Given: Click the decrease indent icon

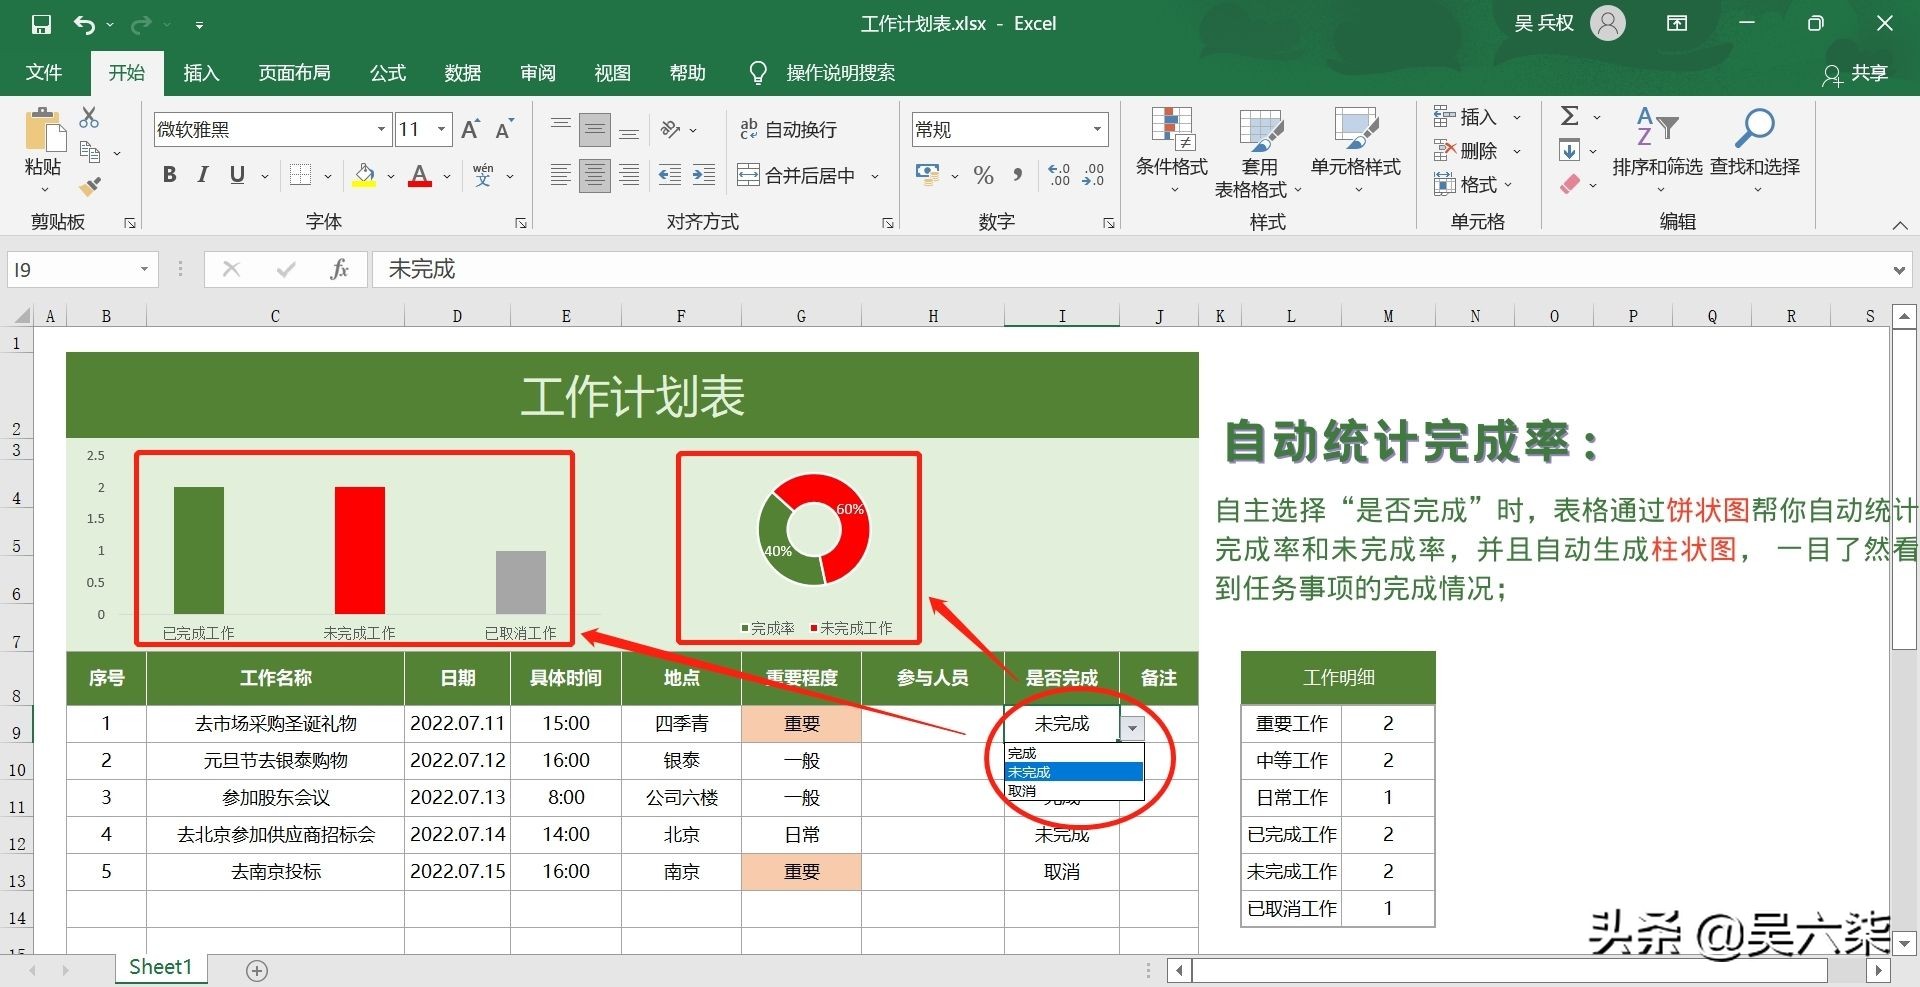Looking at the screenshot, I should pos(669,175).
